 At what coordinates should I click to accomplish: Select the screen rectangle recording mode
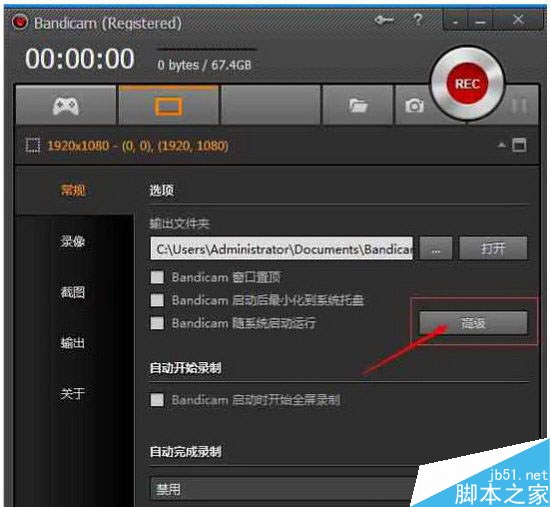pos(169,105)
